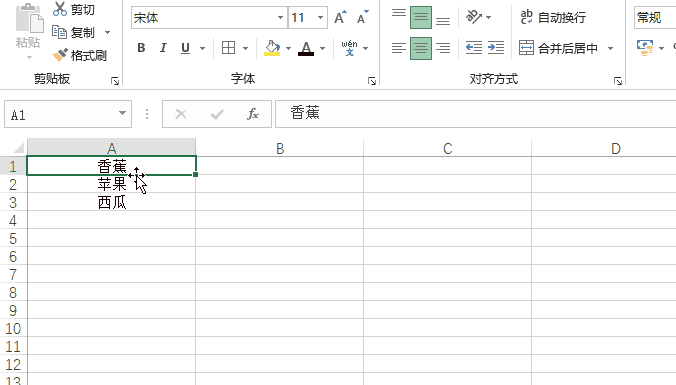Screen dimensions: 676x385
Task: Click the formula bar containing 香蕉
Action: coord(476,114)
